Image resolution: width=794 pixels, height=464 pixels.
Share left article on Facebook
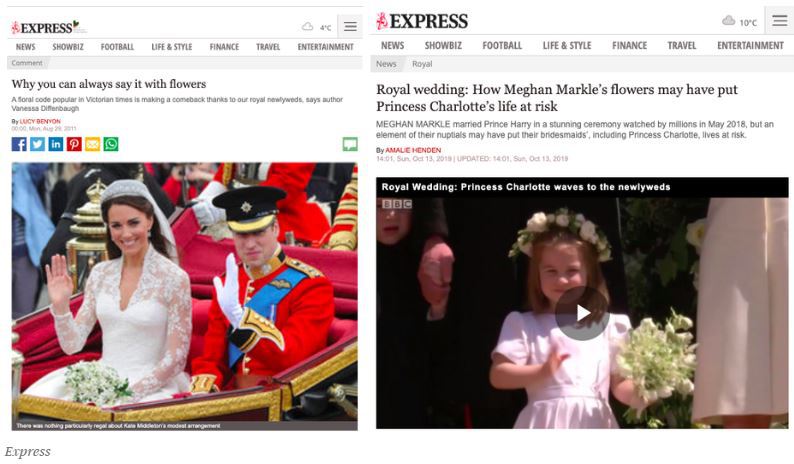[19, 144]
